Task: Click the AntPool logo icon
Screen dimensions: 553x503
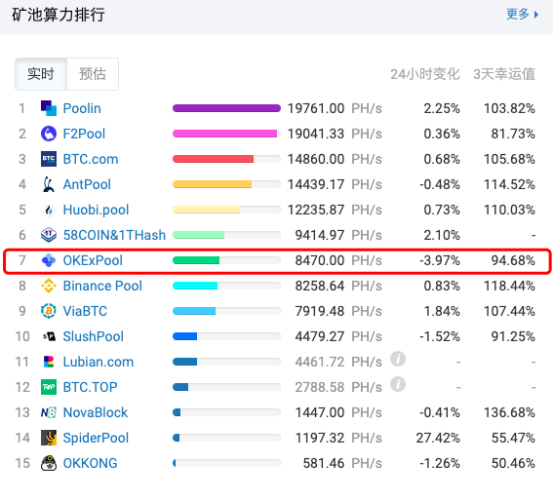Action: [x=49, y=184]
